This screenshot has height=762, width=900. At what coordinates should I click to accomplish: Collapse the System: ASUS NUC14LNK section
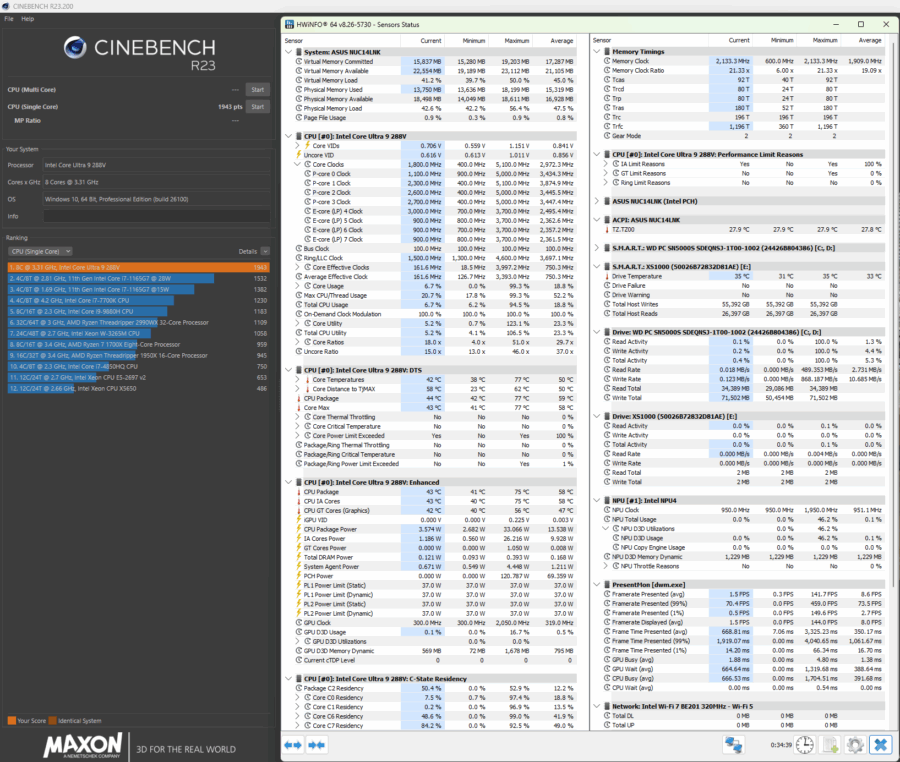coord(288,52)
